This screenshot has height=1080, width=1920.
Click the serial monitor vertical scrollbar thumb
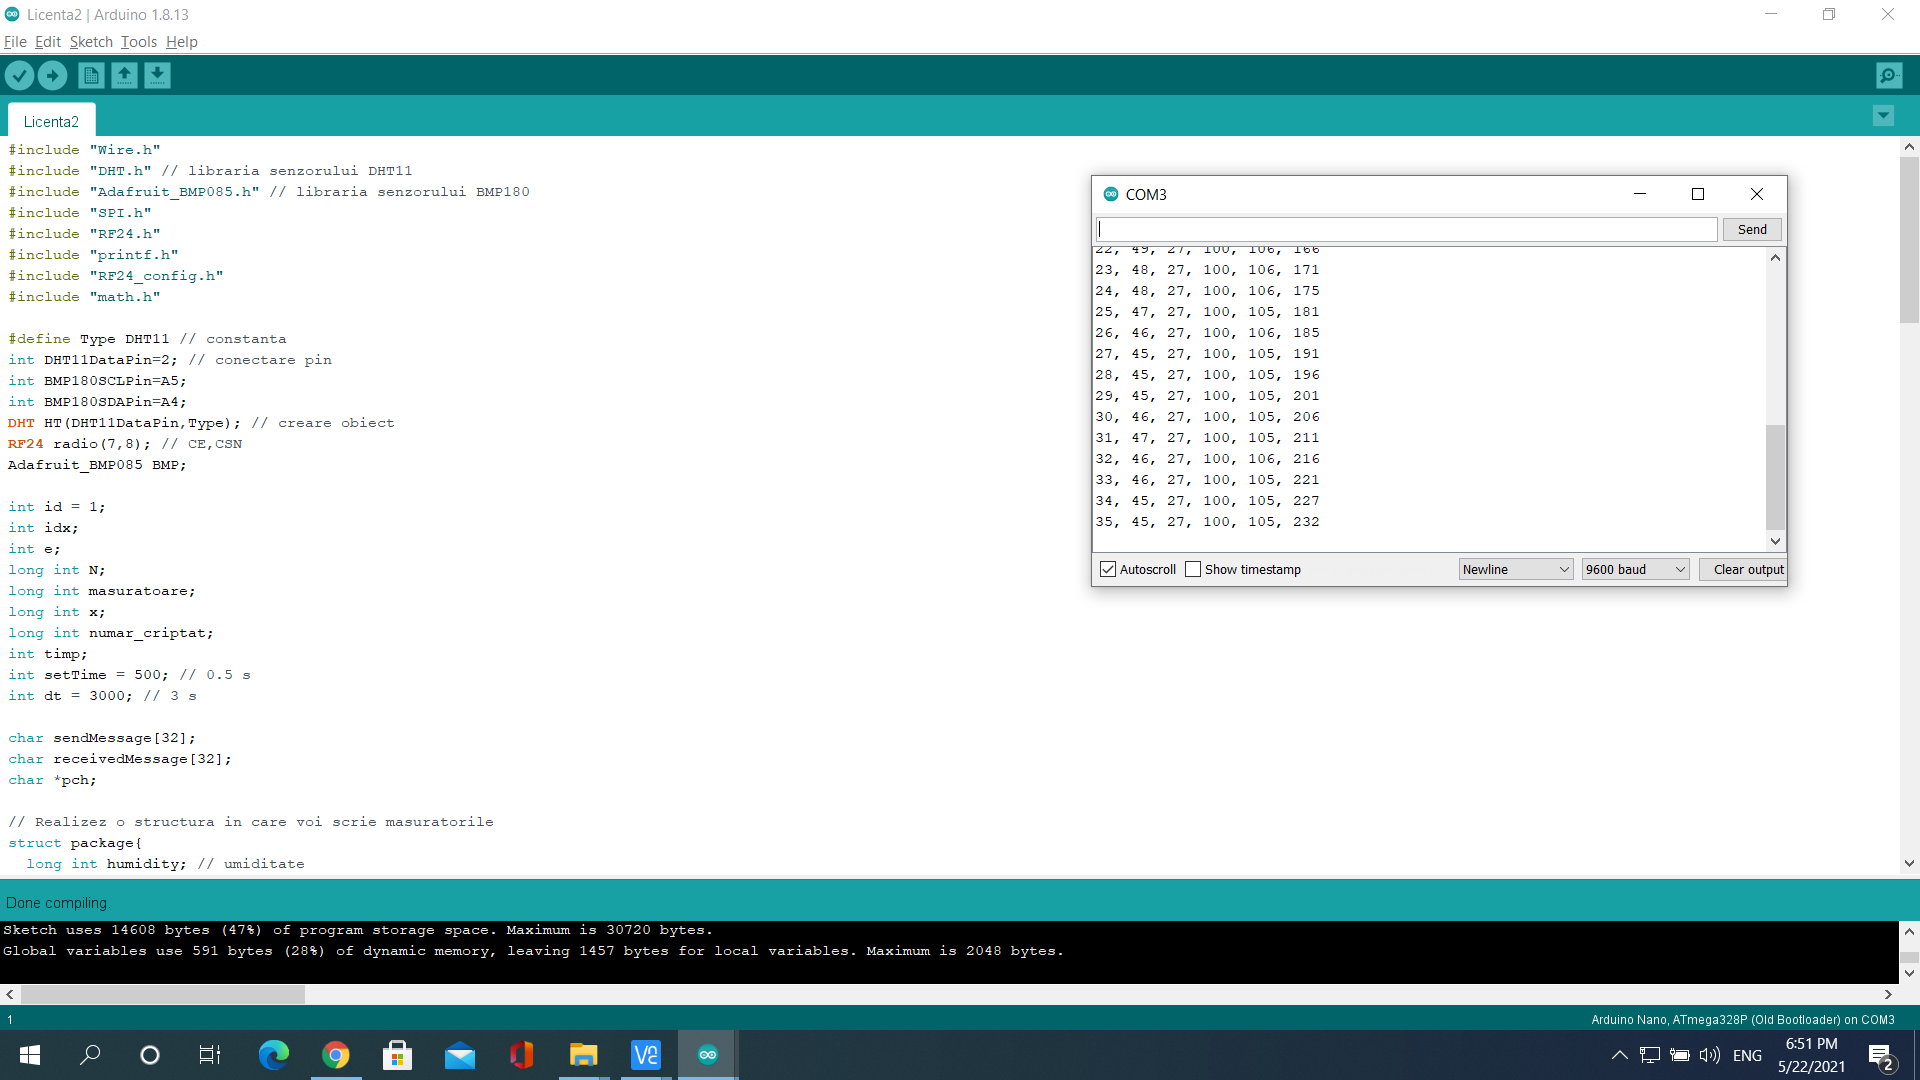[x=1775, y=477]
